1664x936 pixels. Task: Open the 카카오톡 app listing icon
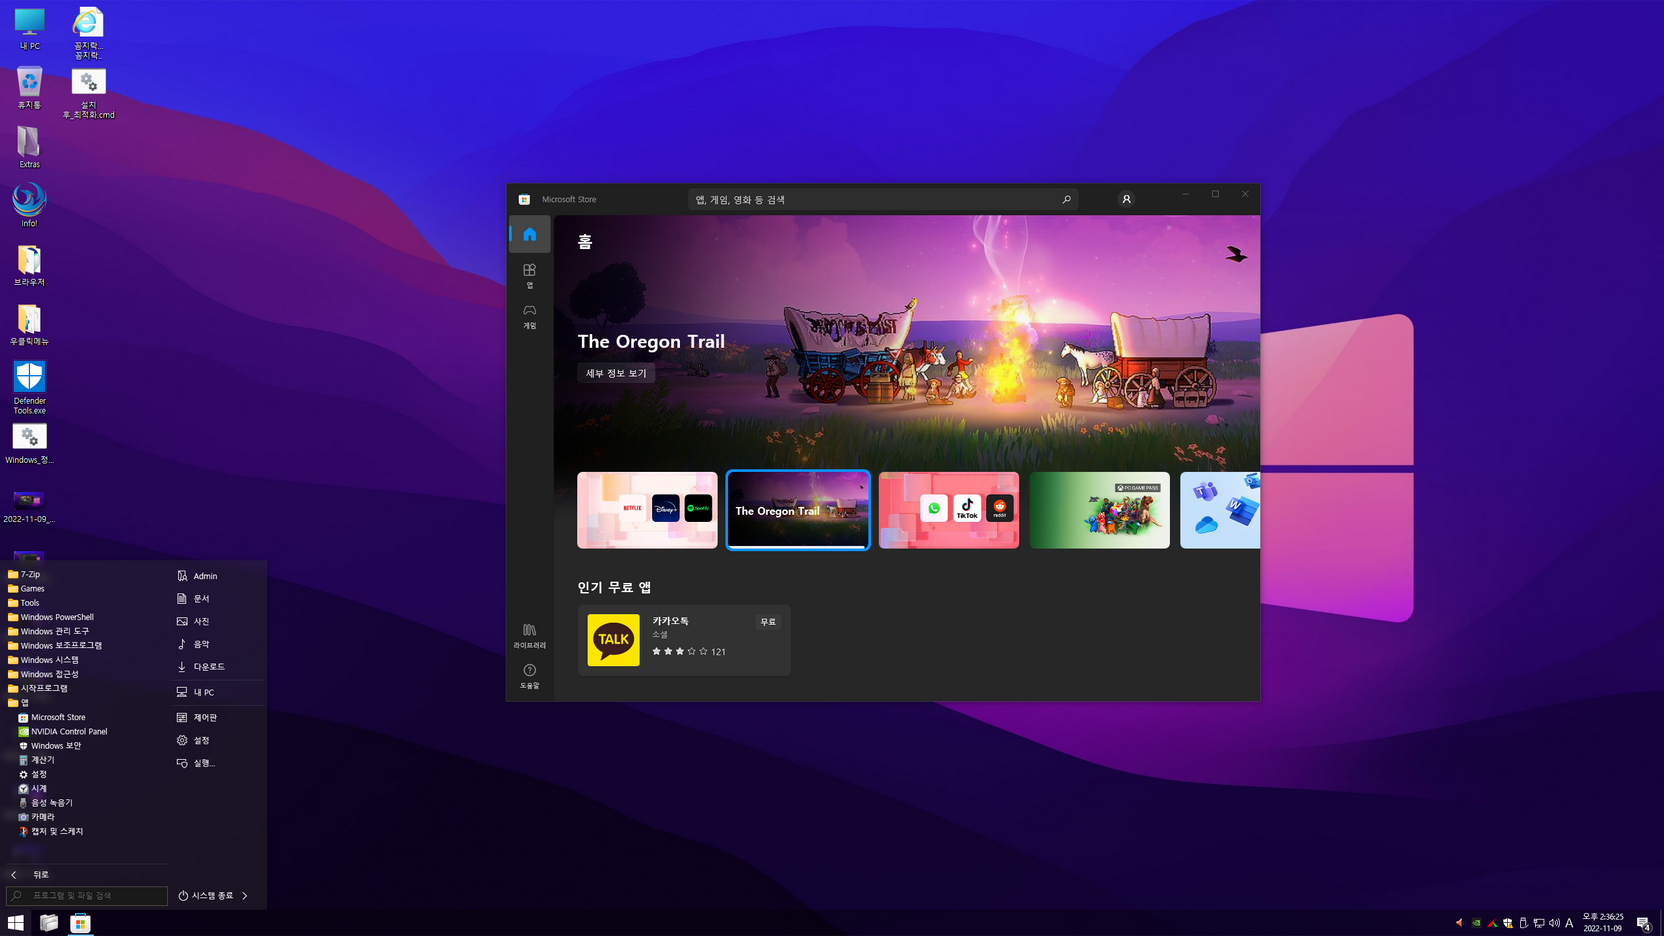(613, 640)
